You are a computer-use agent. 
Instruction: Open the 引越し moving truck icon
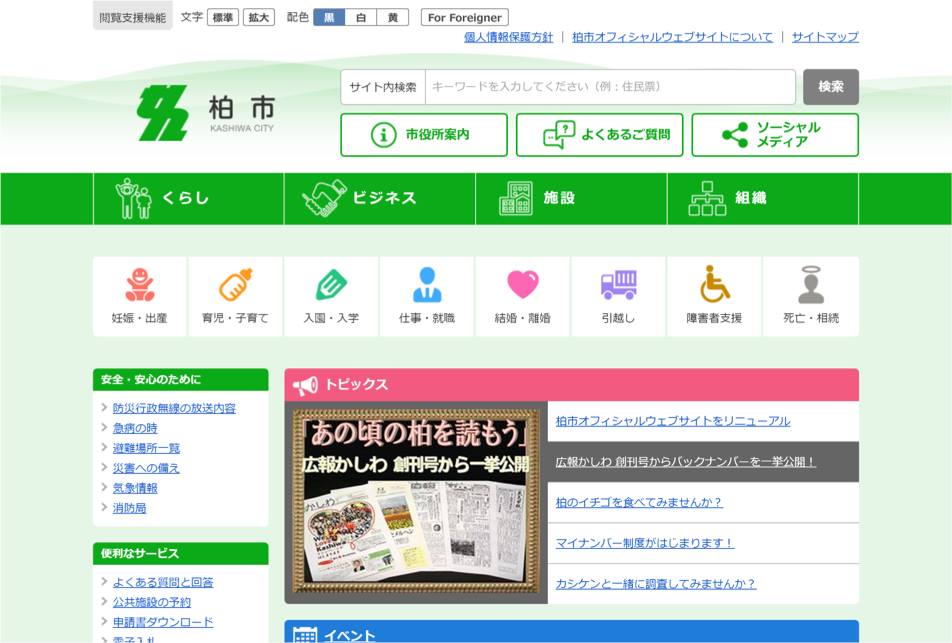pos(619,285)
